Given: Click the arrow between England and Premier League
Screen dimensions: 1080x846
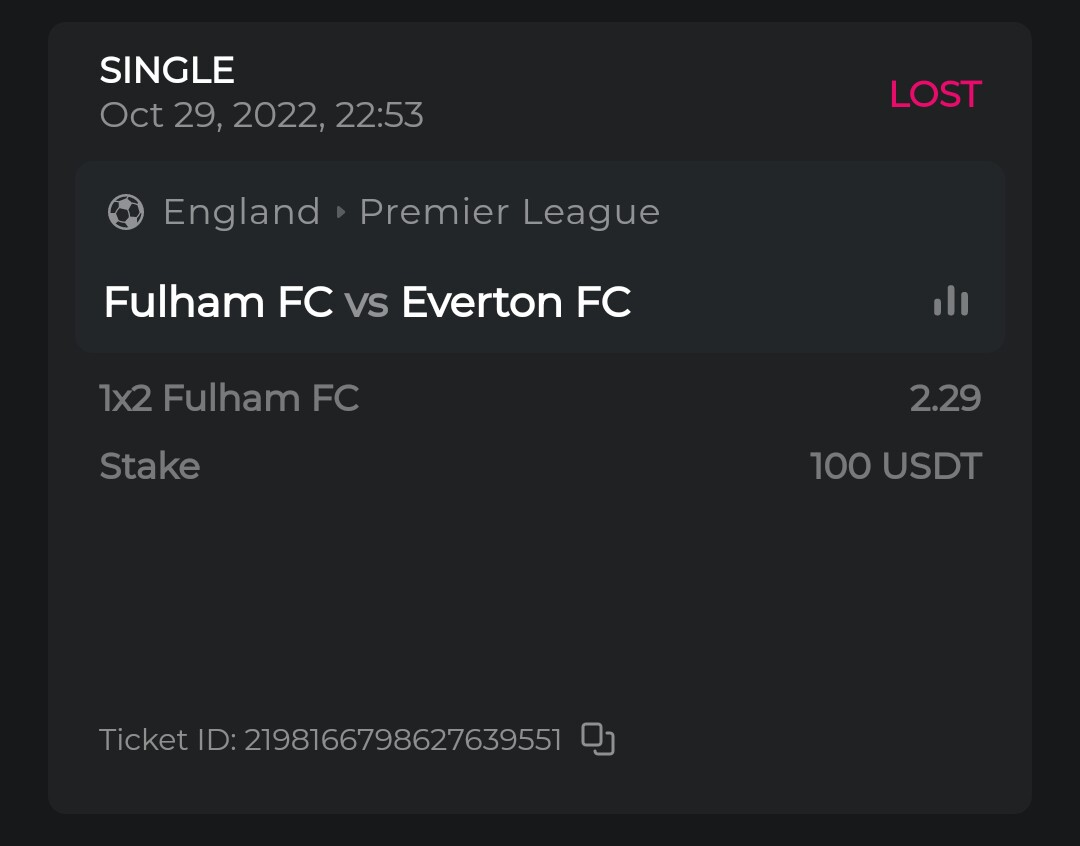Looking at the screenshot, I should click(340, 212).
